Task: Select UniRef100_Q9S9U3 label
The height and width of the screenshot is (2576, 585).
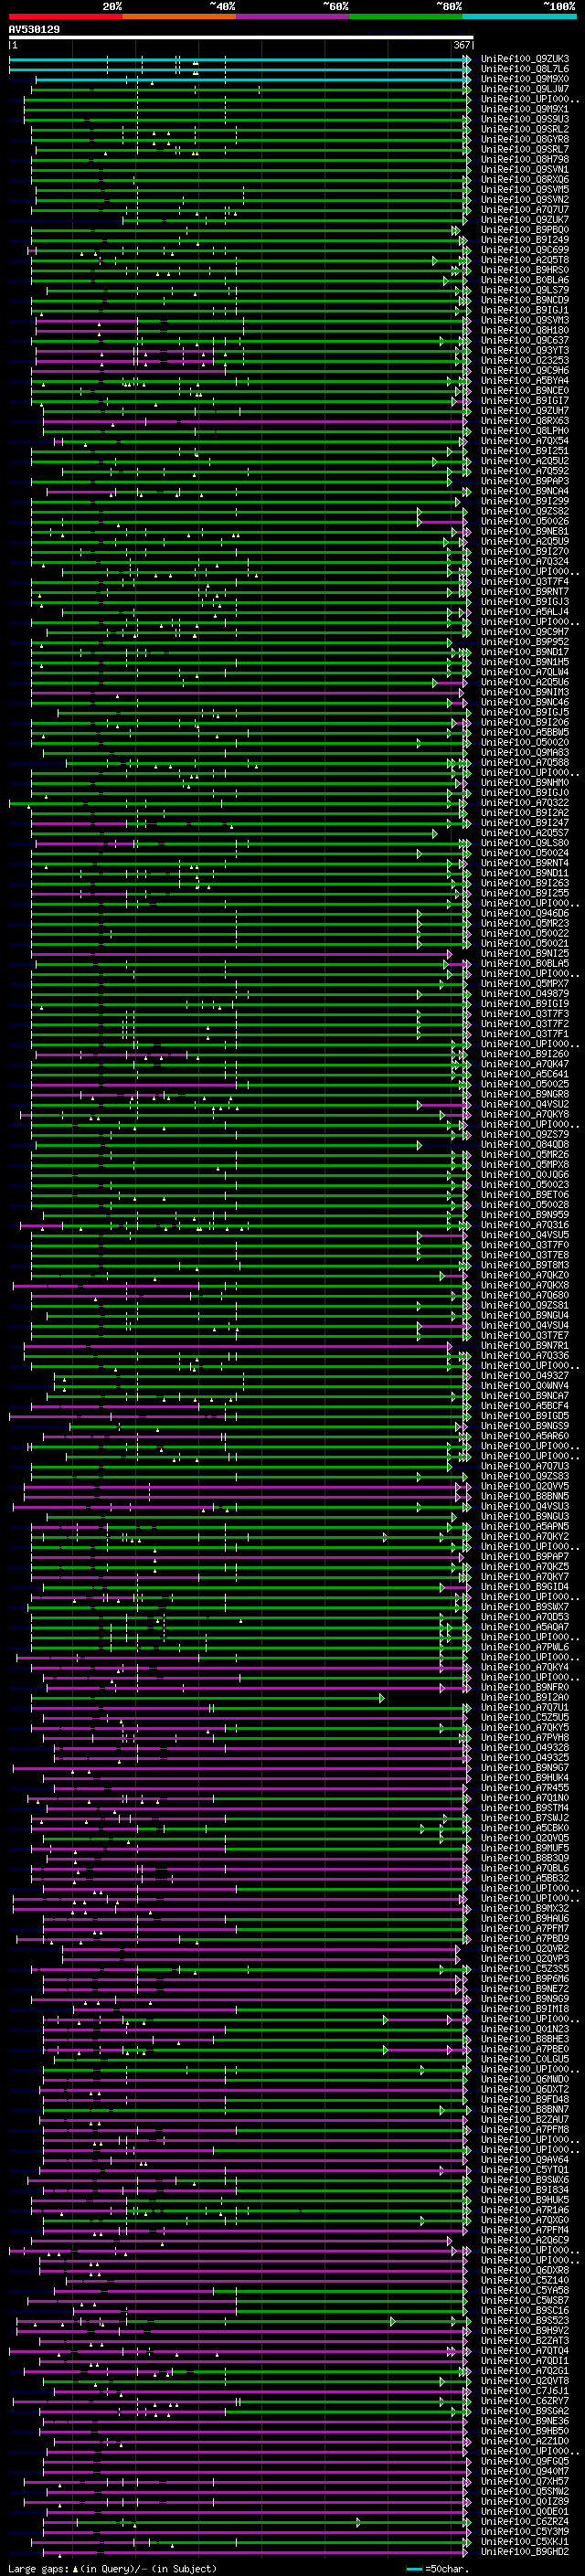Action: point(525,119)
